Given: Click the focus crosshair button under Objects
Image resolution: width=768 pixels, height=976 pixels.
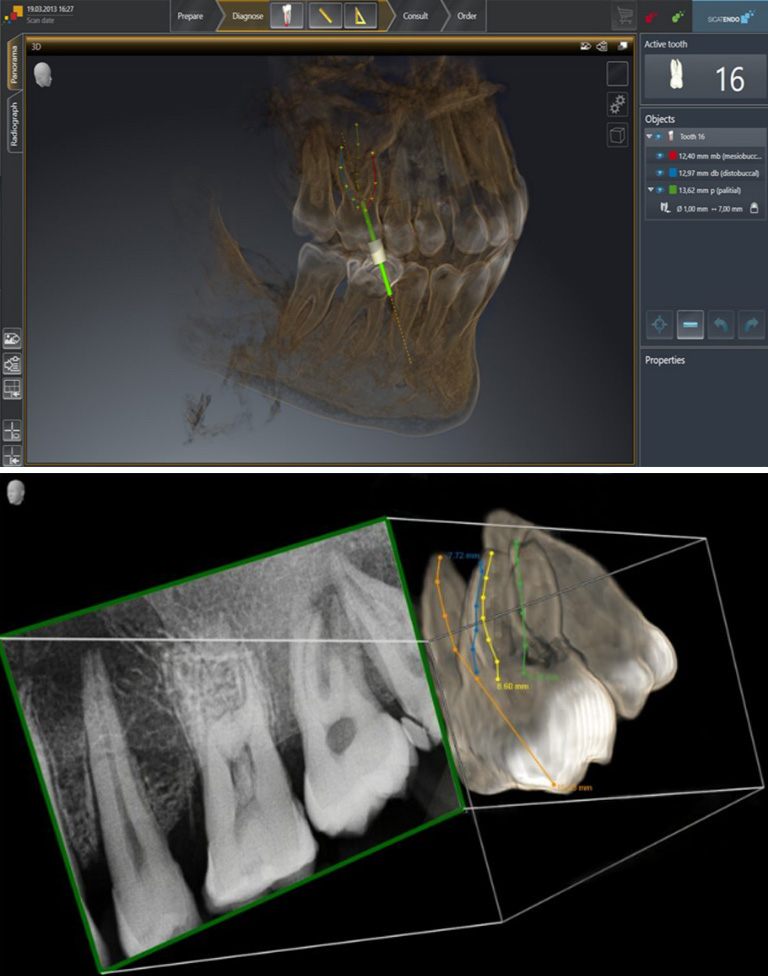Looking at the screenshot, I should (659, 324).
